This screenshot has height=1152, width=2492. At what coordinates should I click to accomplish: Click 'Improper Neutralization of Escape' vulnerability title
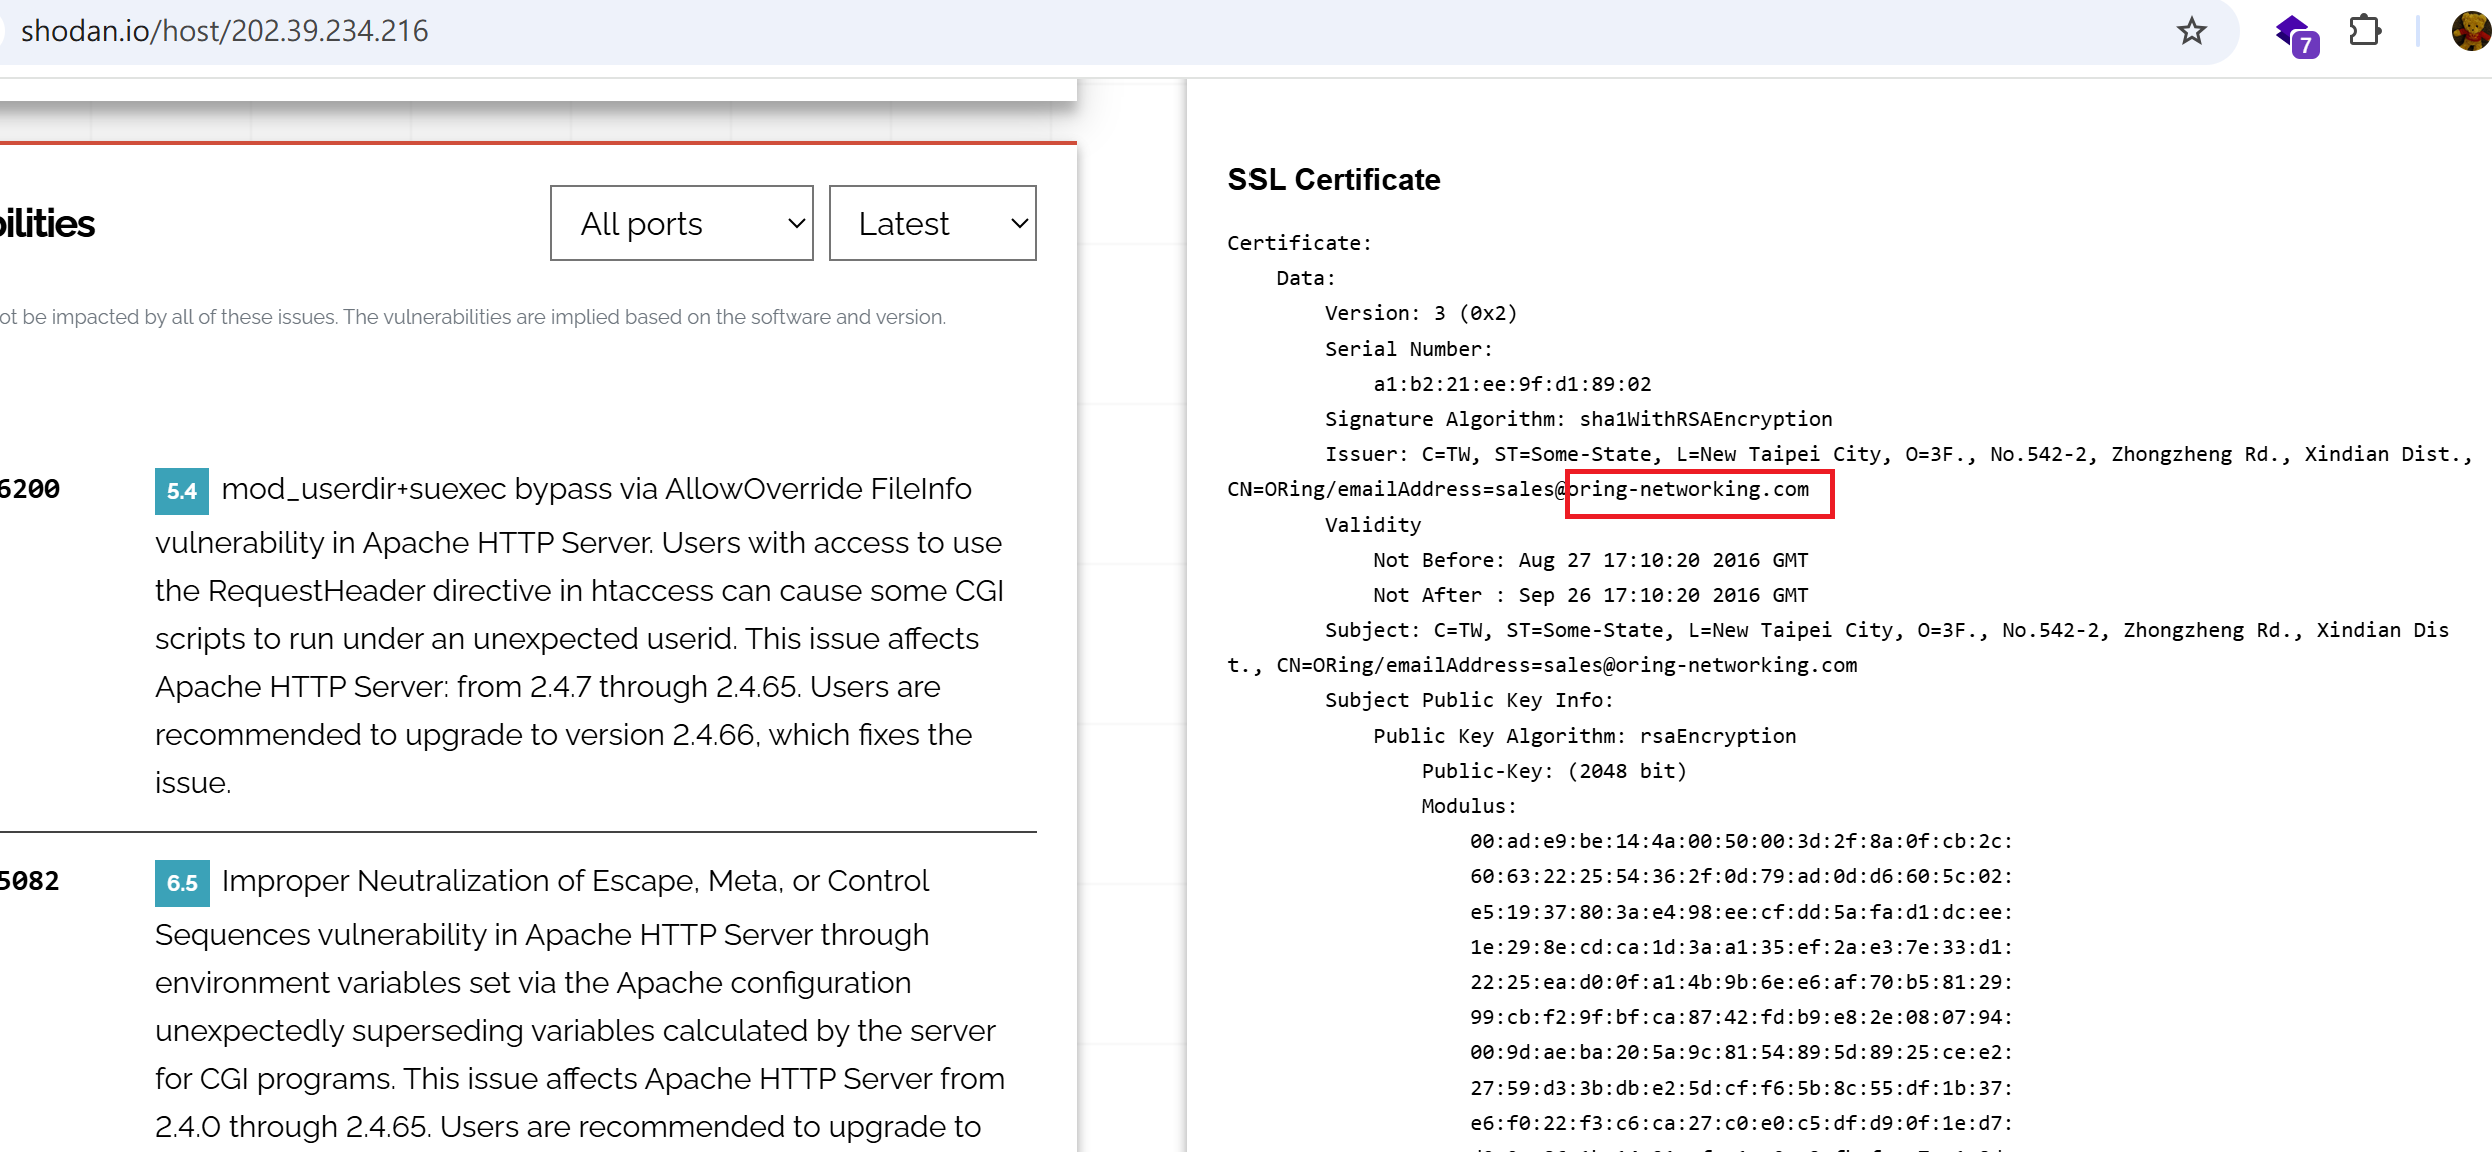tap(575, 881)
